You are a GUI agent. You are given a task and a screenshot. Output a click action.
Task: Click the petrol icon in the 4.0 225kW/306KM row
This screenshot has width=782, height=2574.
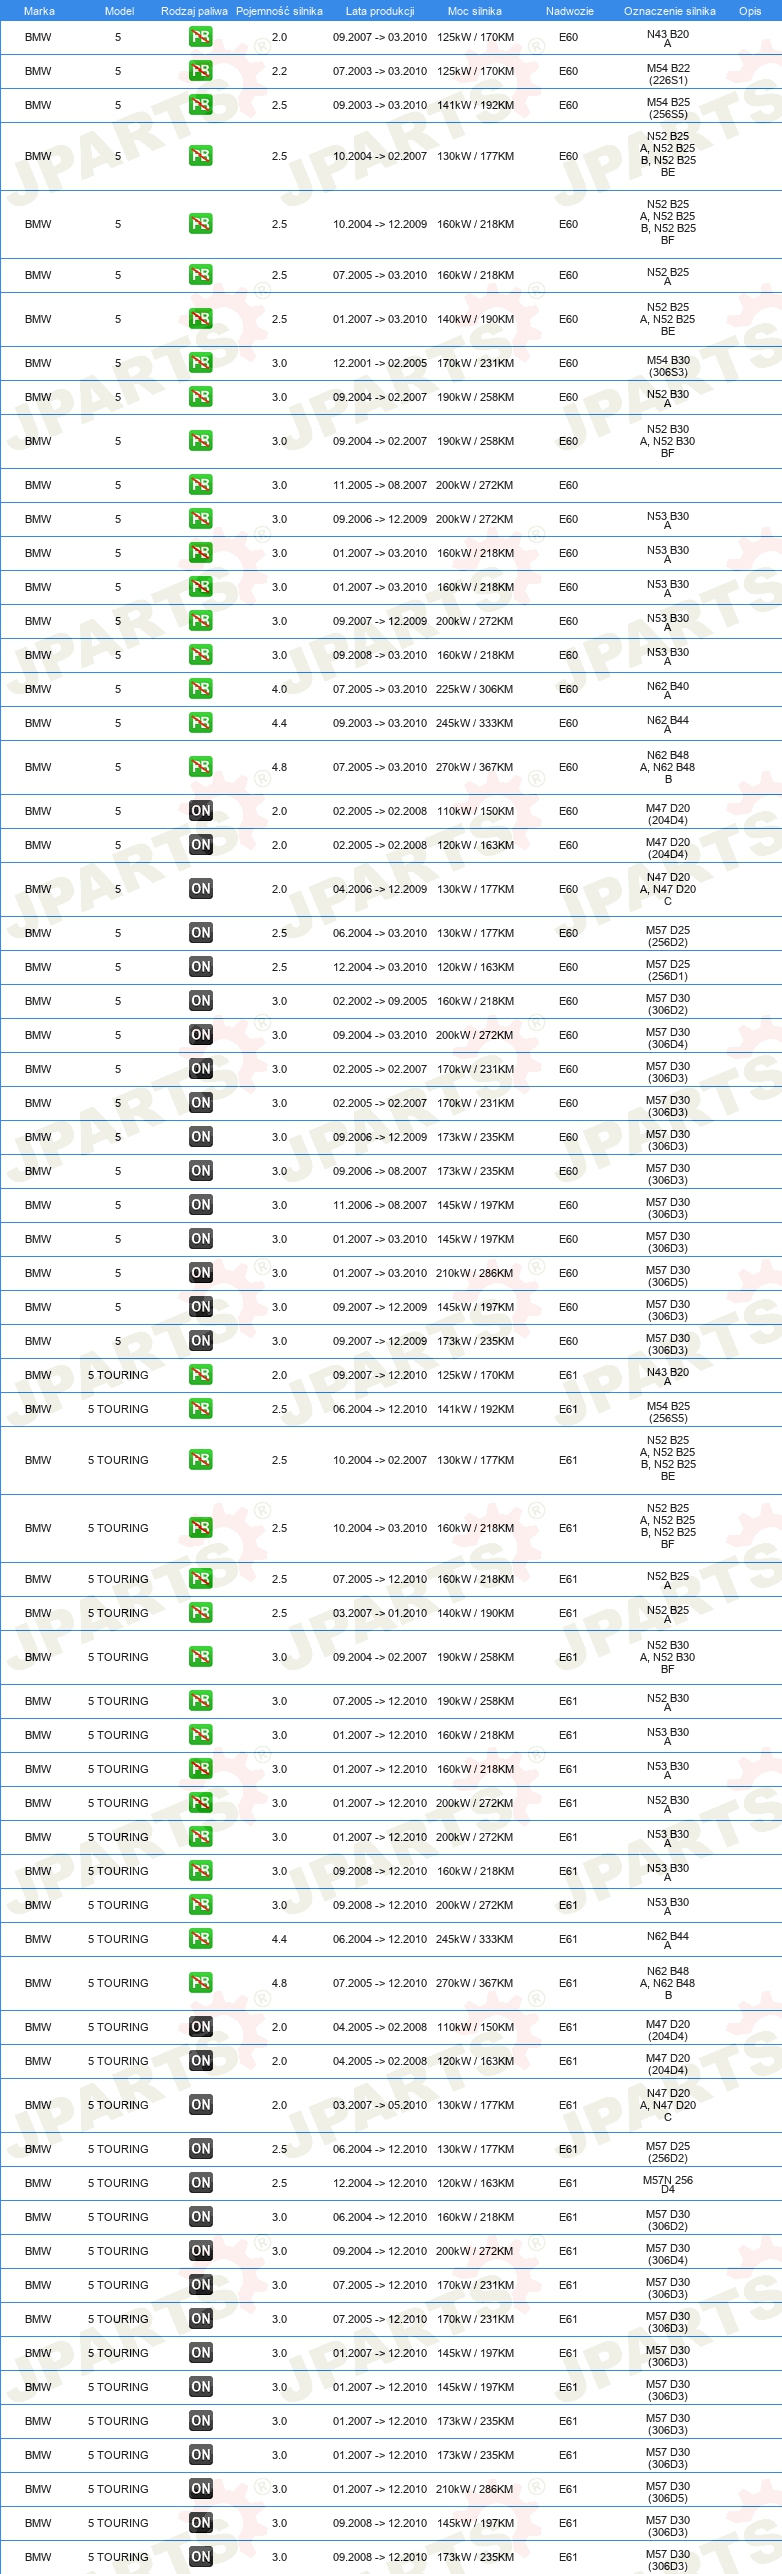[200, 689]
